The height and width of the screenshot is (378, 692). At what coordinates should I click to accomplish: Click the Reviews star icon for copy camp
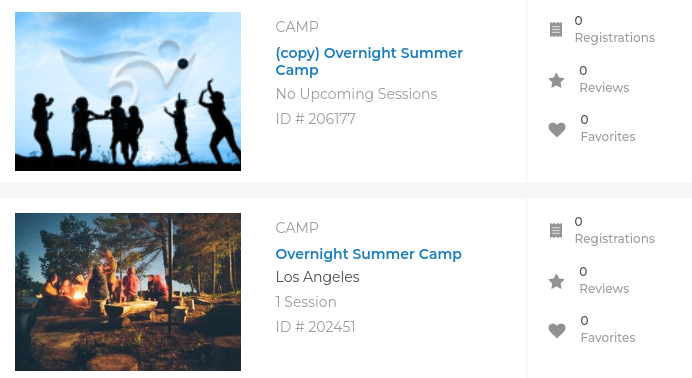click(x=556, y=80)
